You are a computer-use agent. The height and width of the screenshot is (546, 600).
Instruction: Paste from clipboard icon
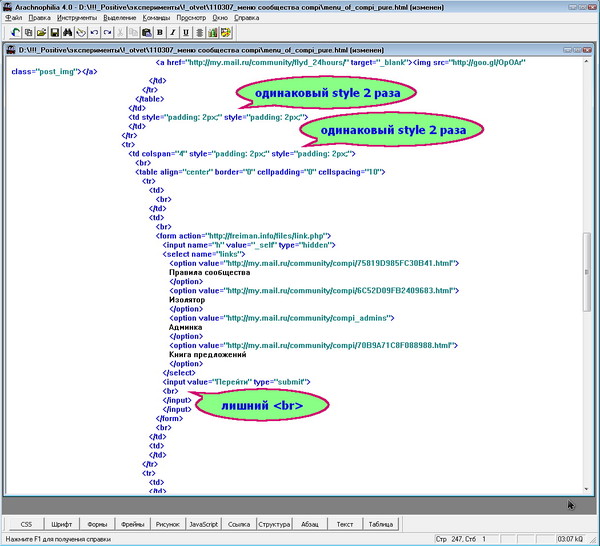[147, 33]
